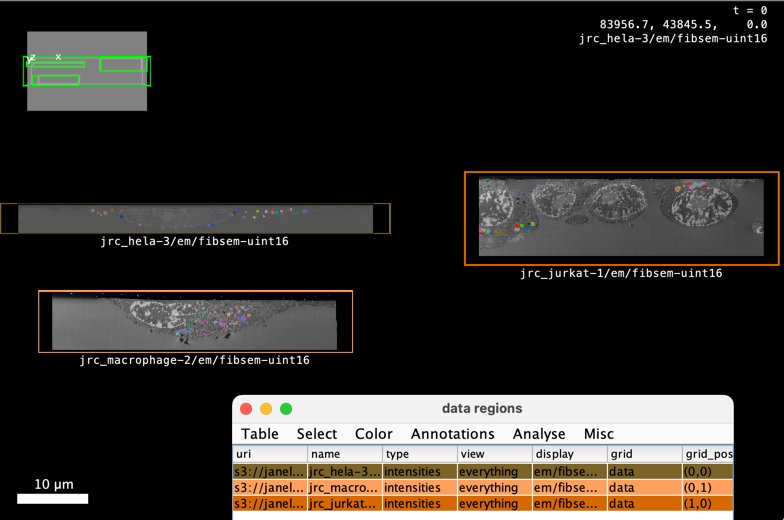
Task: Click the yellow minimize window button
Action: (x=266, y=409)
